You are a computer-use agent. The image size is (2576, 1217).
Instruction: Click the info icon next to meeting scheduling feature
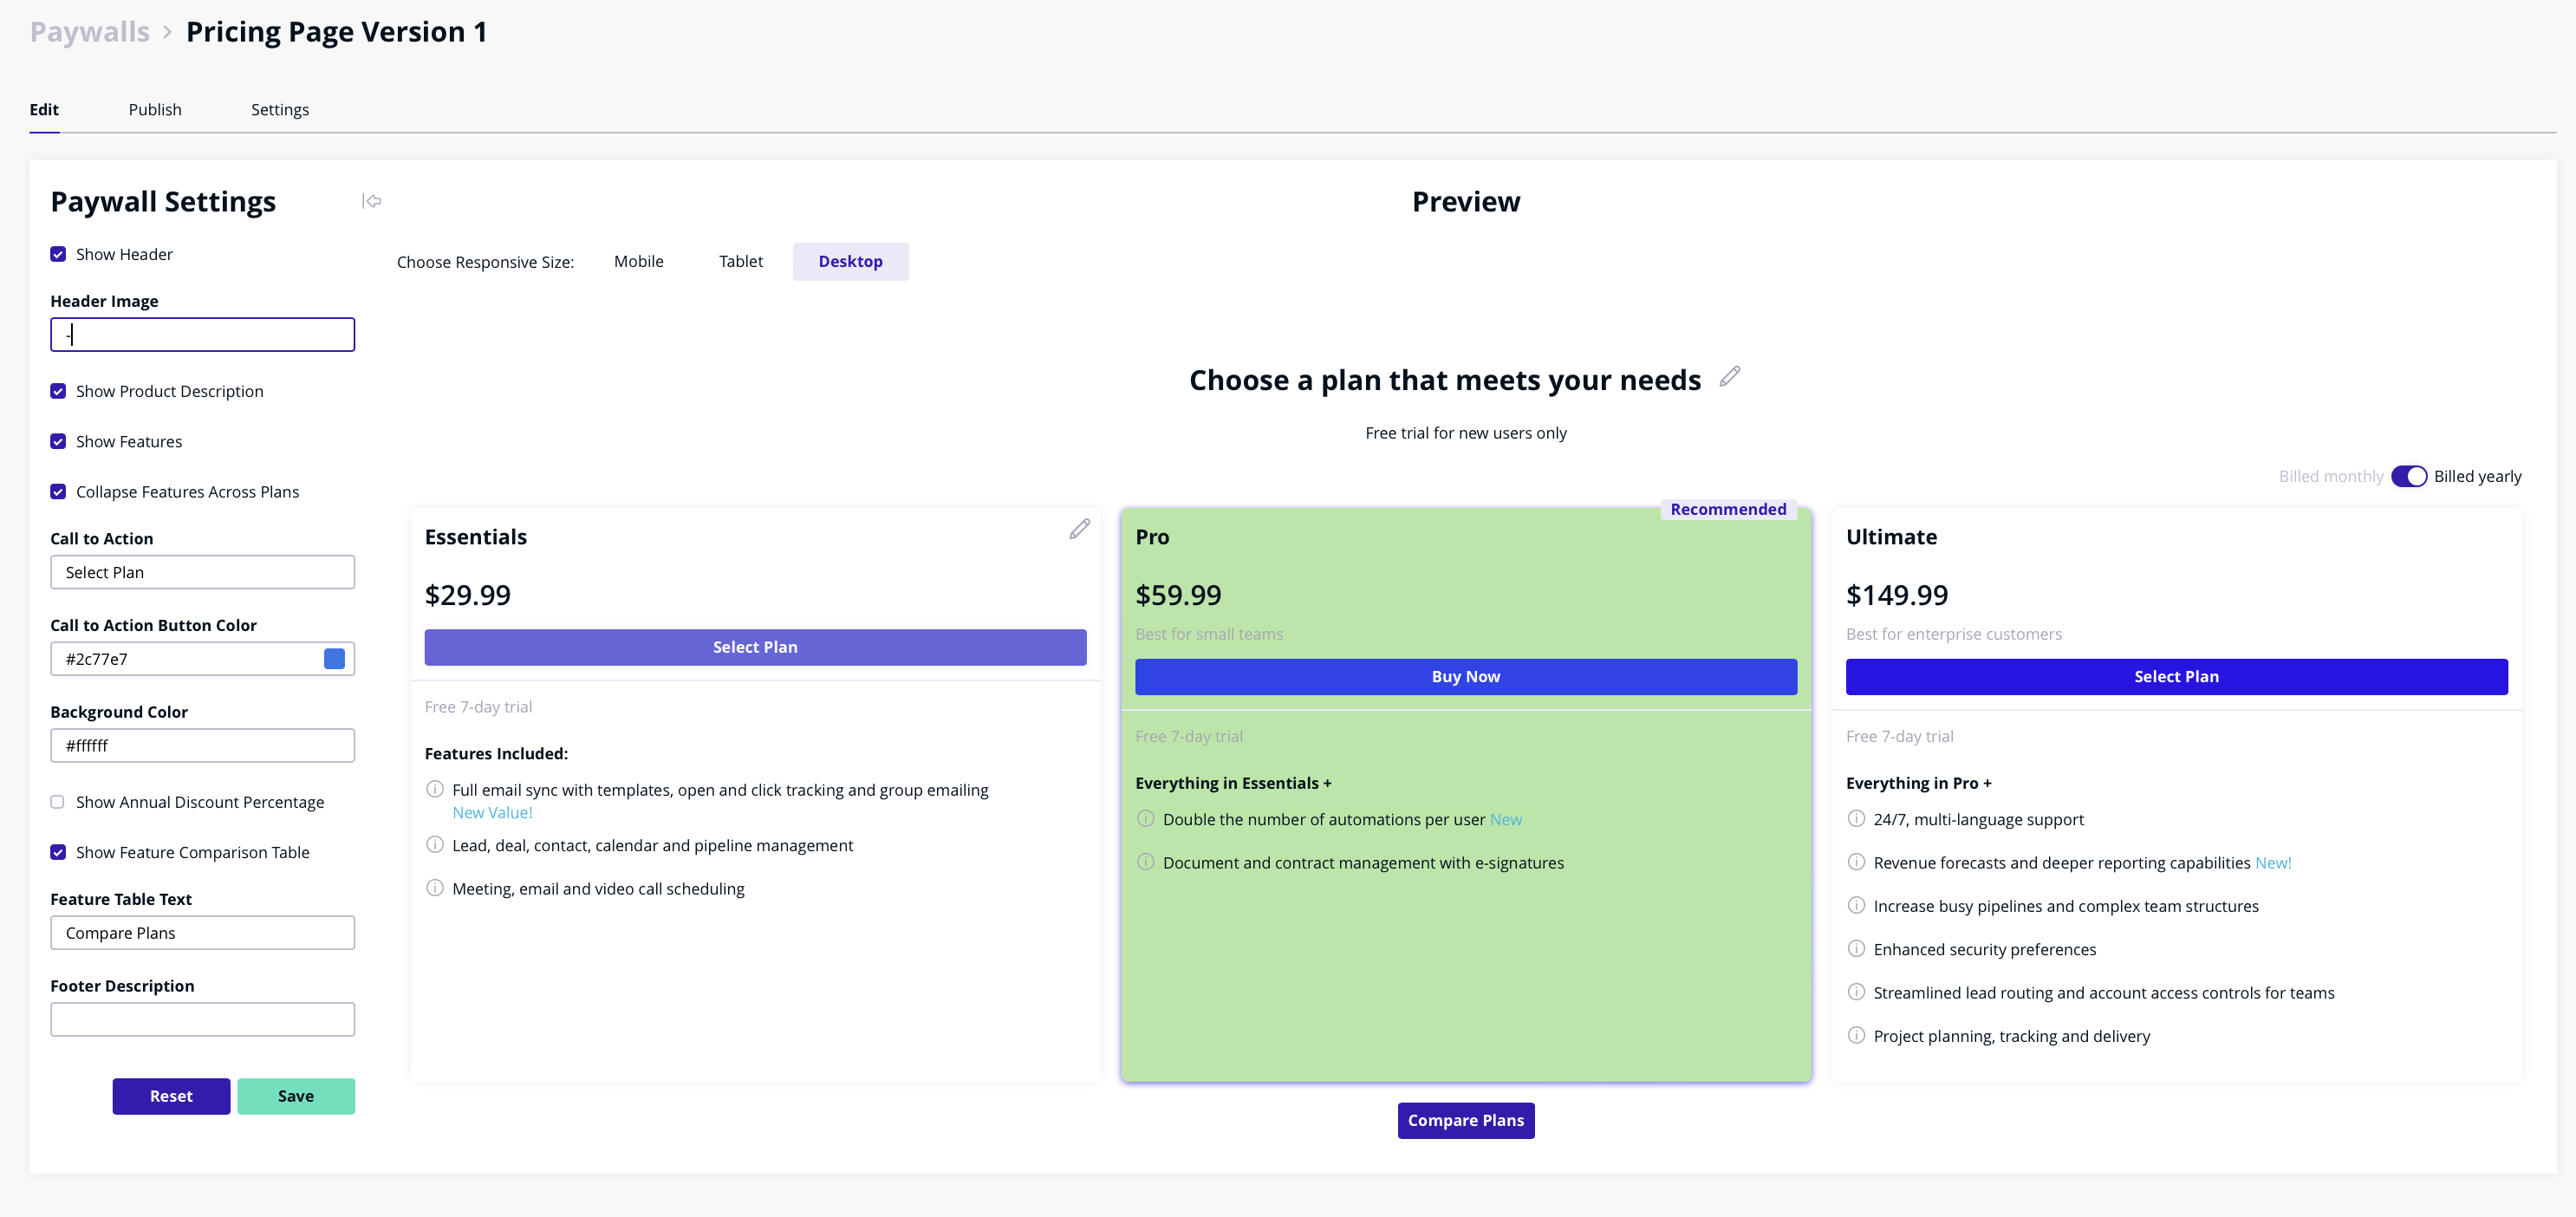[x=435, y=887]
